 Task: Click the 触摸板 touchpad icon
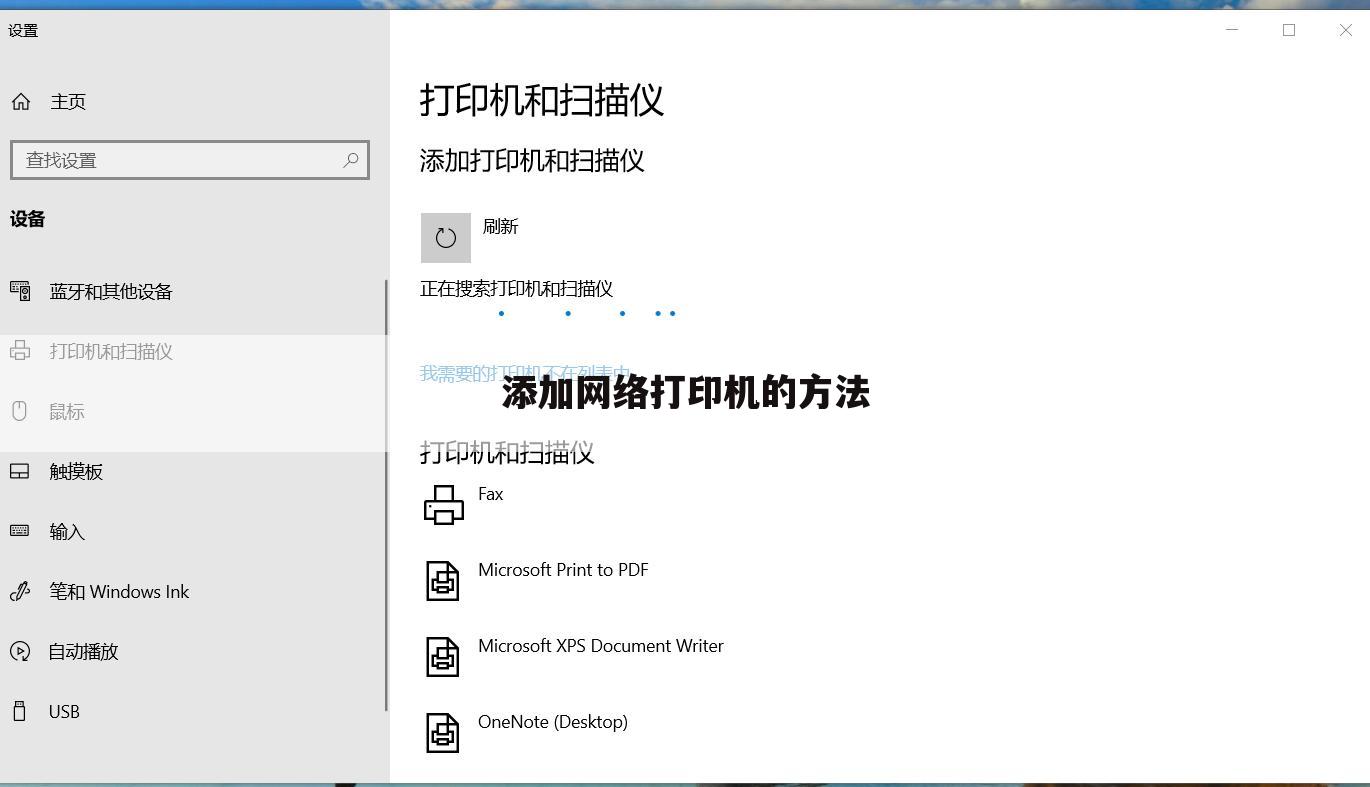(x=20, y=471)
